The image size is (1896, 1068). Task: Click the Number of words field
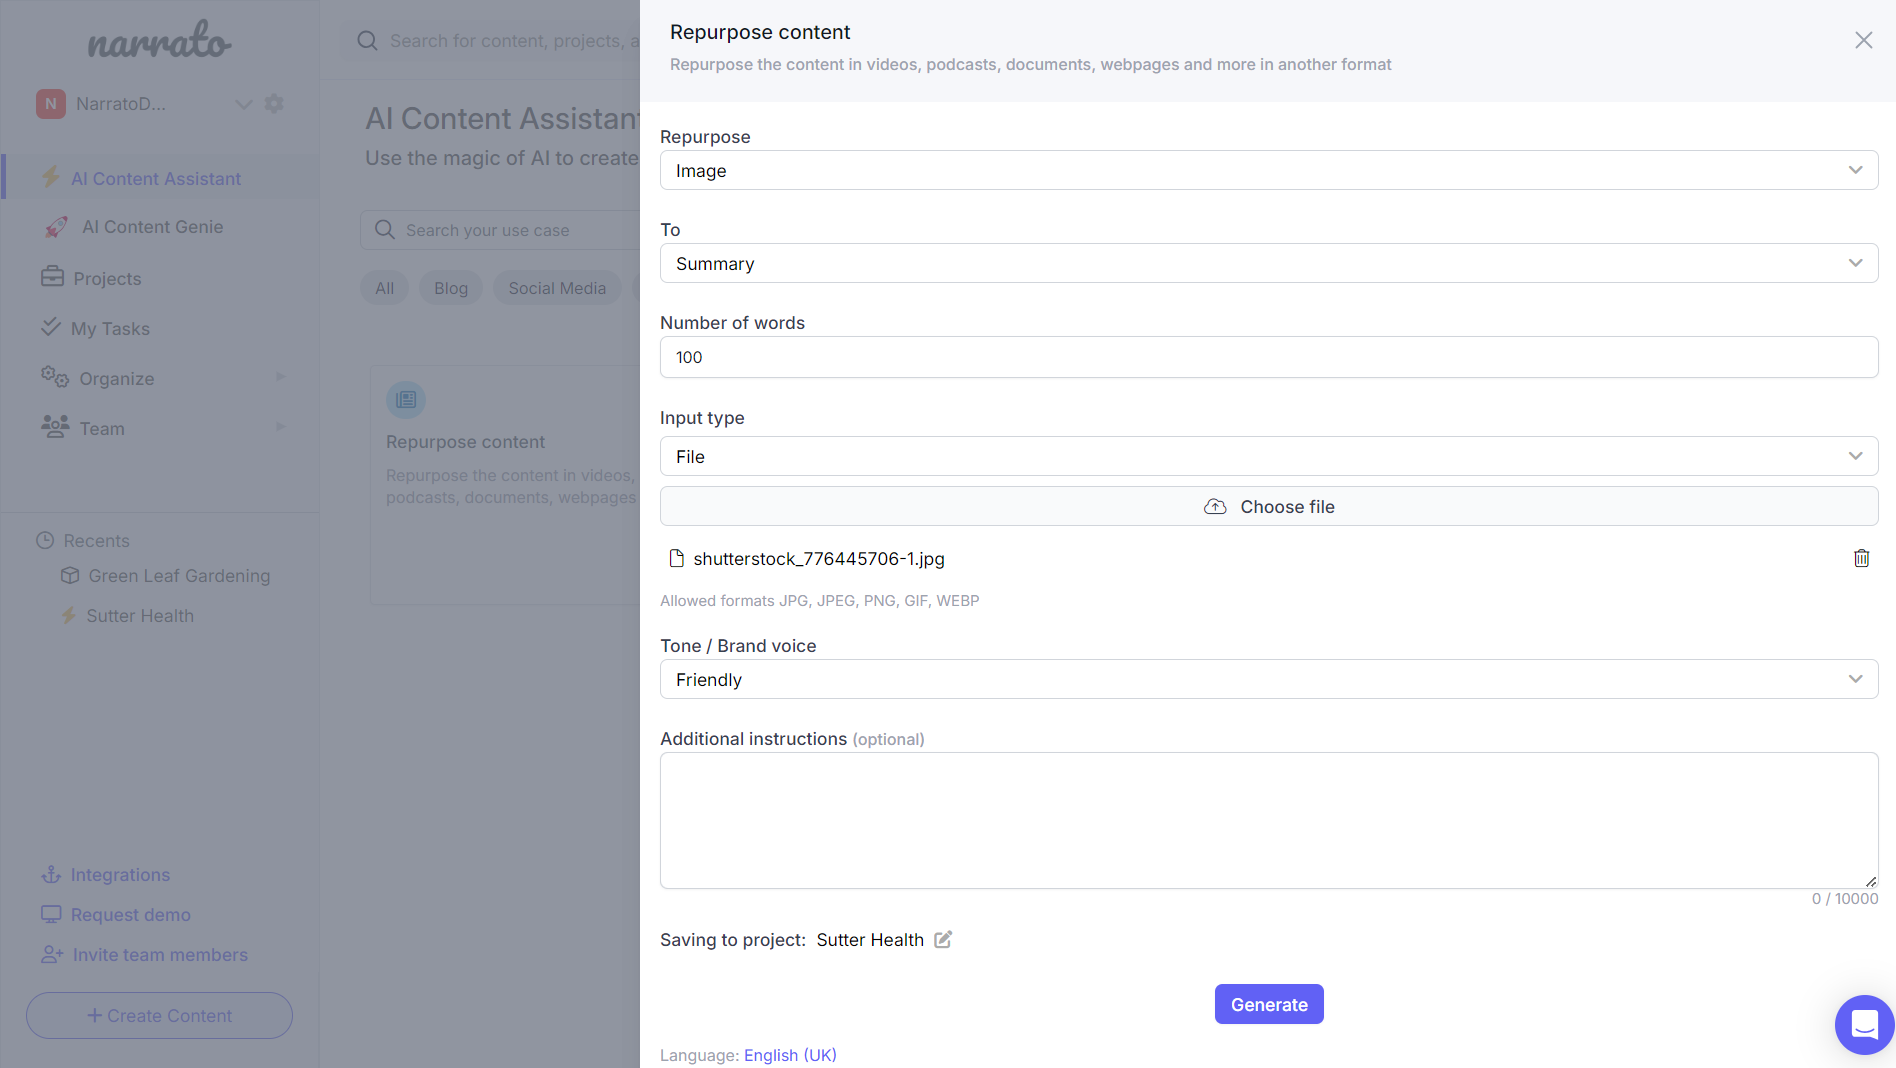click(x=1269, y=357)
